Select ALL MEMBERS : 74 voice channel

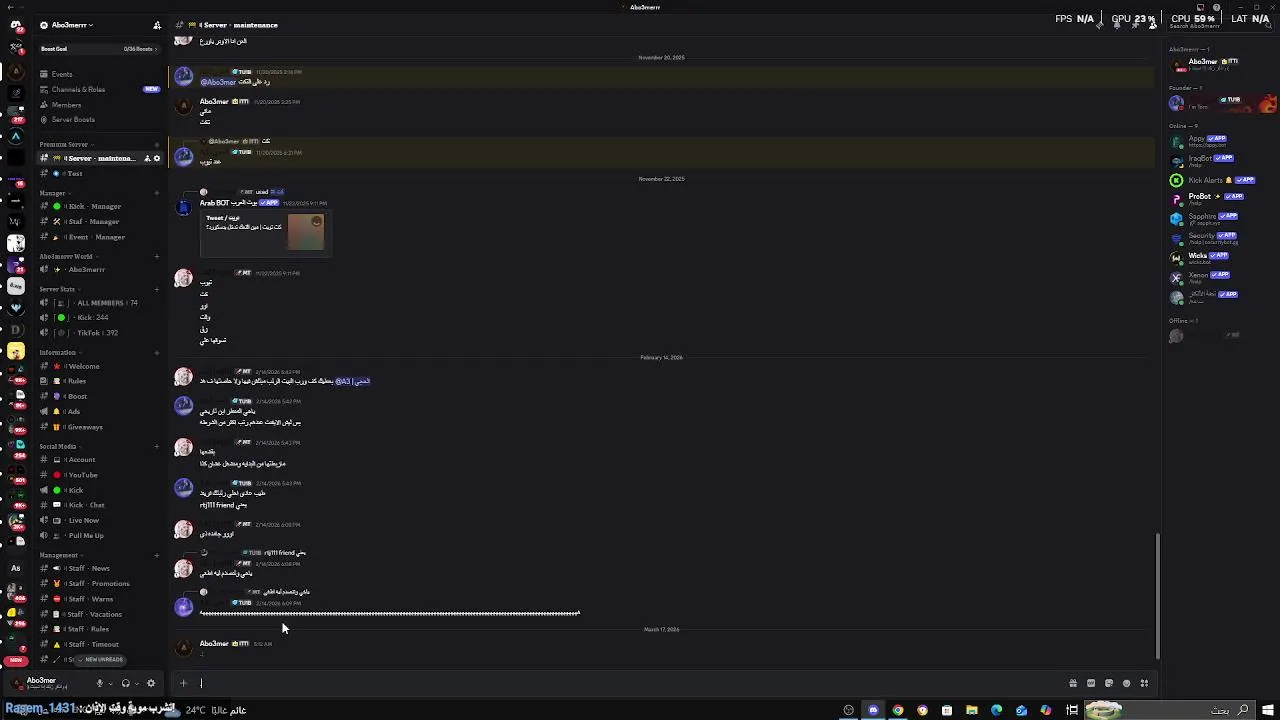[98, 303]
